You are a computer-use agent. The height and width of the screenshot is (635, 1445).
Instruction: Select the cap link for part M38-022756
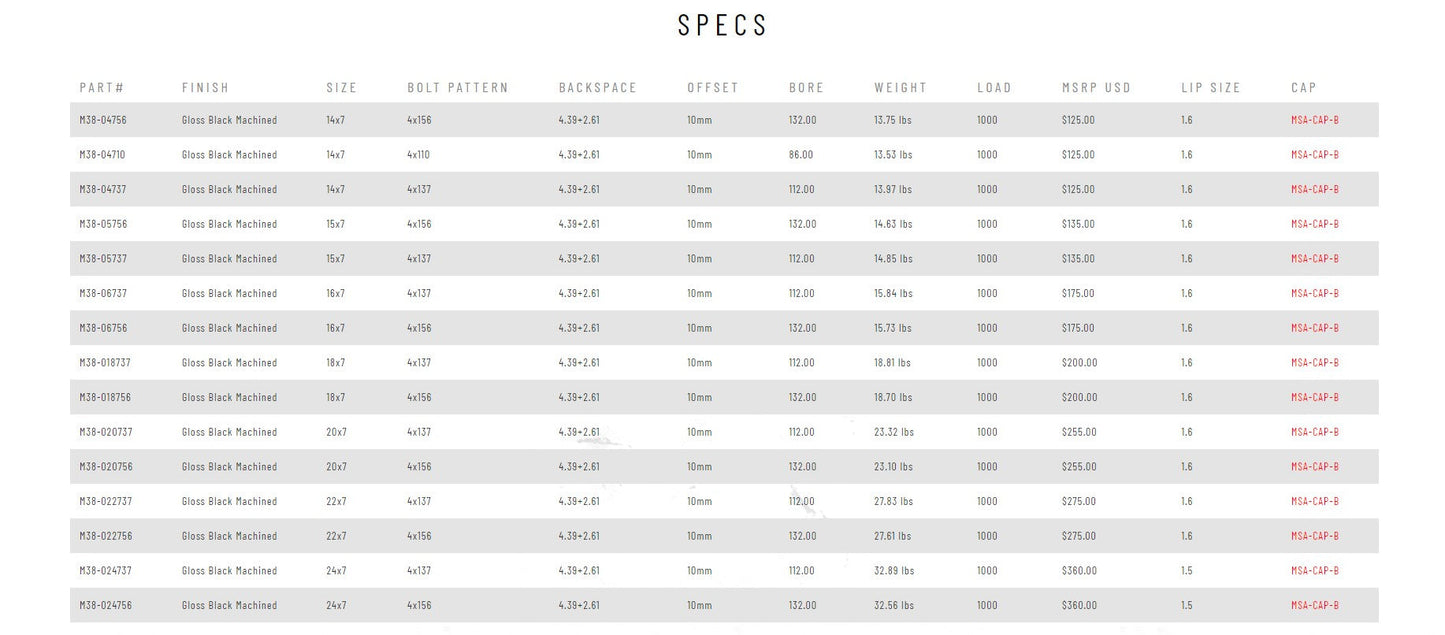coord(1314,536)
